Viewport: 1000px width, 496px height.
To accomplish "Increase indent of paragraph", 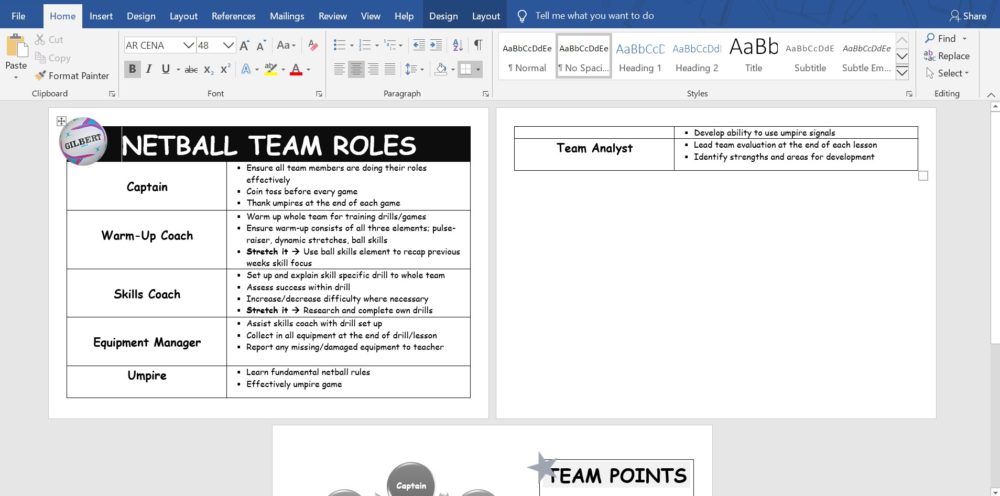I will pyautogui.click(x=435, y=45).
